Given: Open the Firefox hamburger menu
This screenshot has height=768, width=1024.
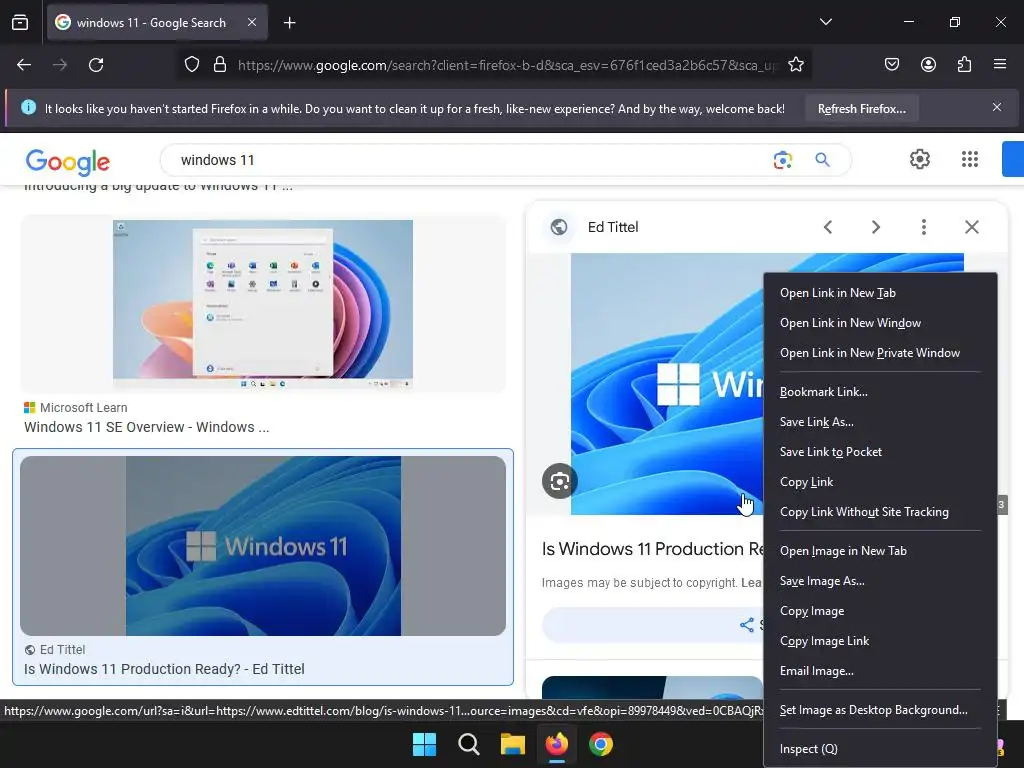Looking at the screenshot, I should coord(1000,65).
